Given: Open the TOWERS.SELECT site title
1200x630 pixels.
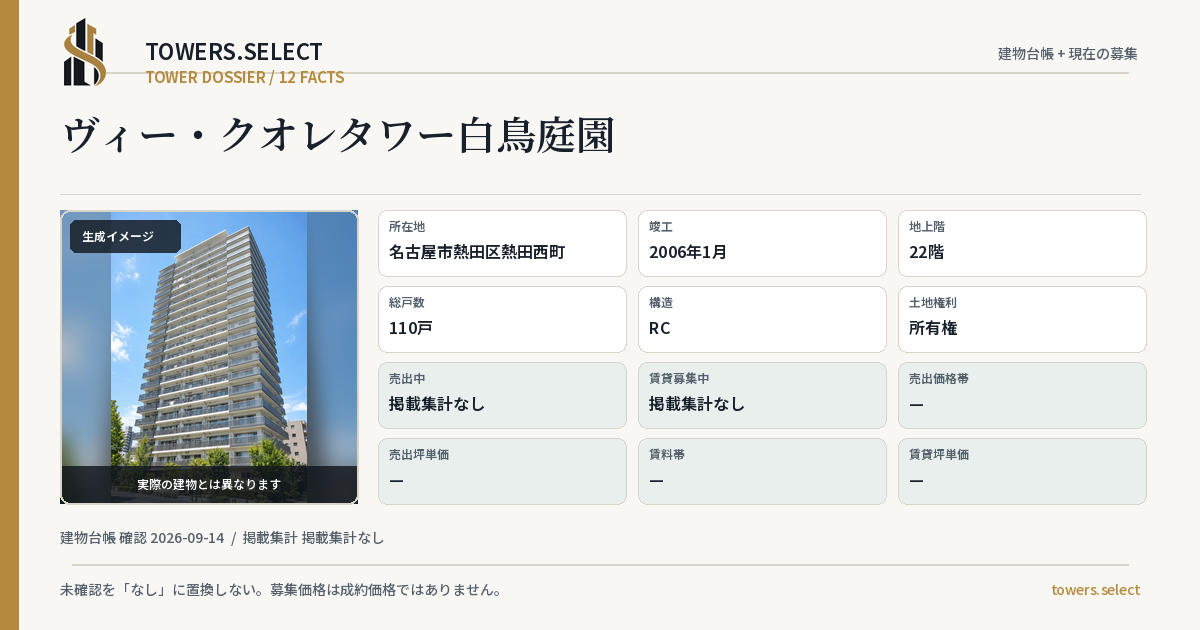Looking at the screenshot, I should coord(234,52).
